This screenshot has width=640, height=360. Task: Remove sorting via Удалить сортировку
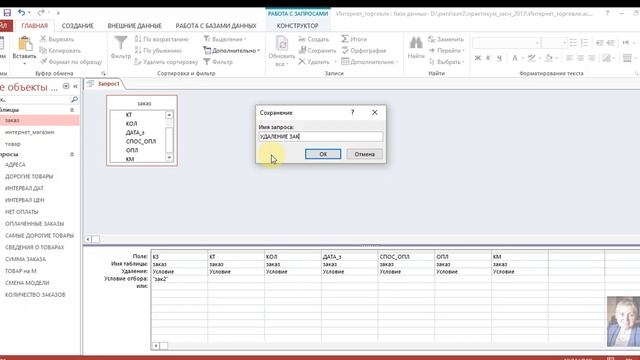[166, 62]
